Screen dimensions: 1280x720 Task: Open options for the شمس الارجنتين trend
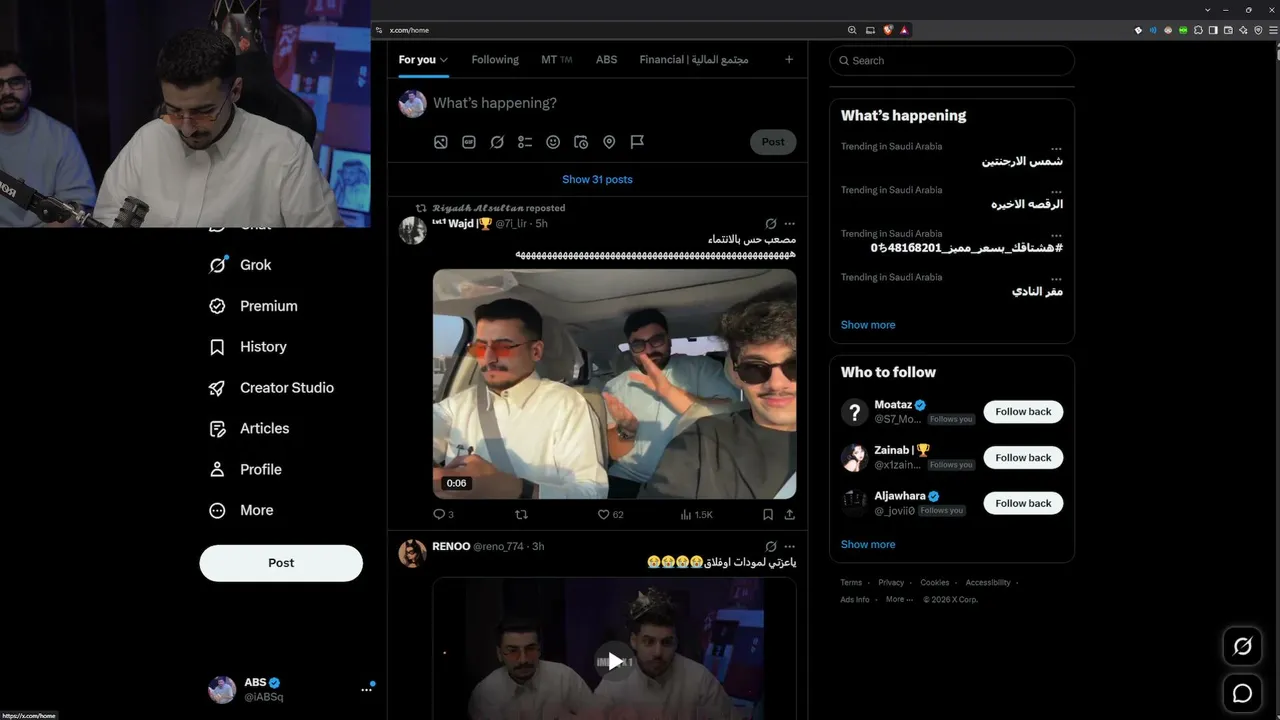[x=1056, y=149]
